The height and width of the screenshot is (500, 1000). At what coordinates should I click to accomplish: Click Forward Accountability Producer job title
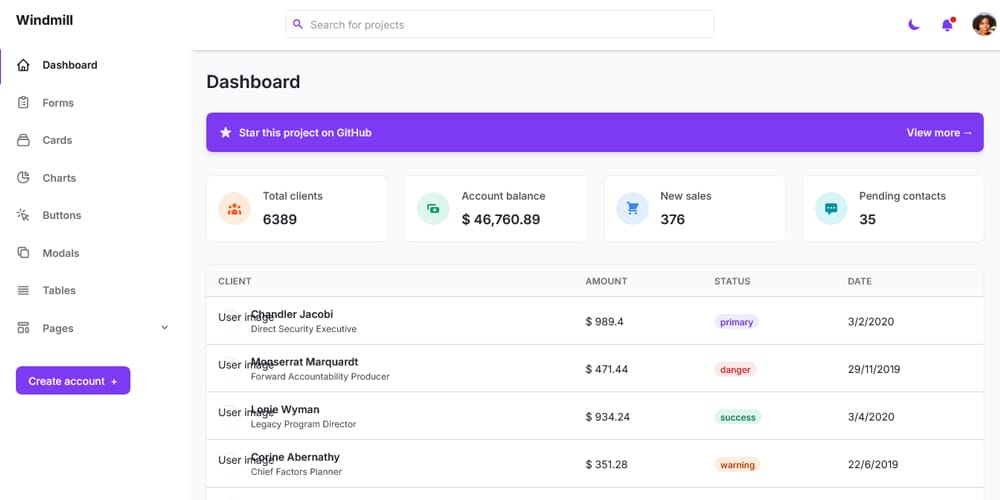(x=320, y=377)
